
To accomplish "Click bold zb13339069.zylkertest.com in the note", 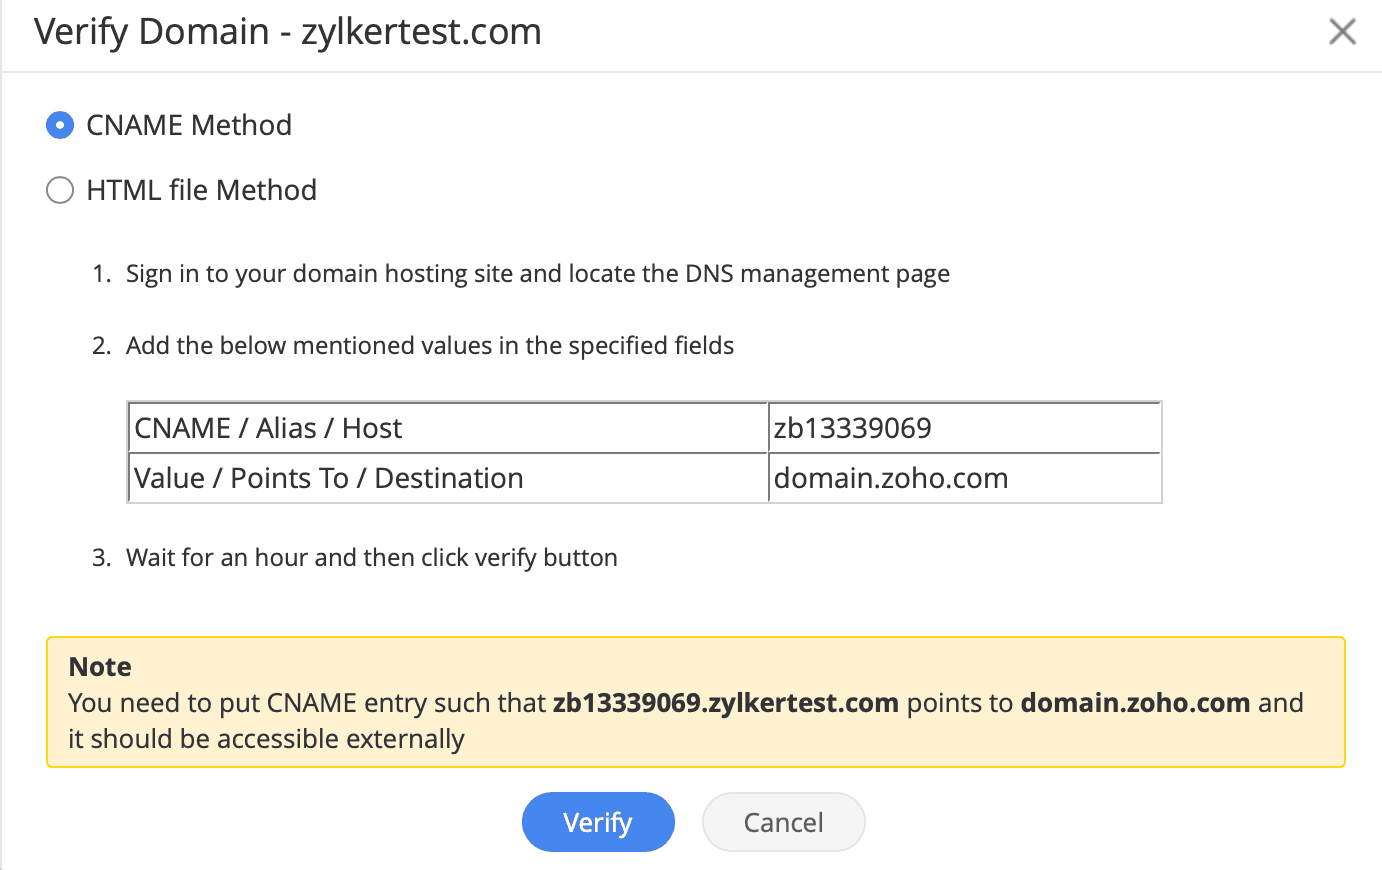I will tap(725, 703).
